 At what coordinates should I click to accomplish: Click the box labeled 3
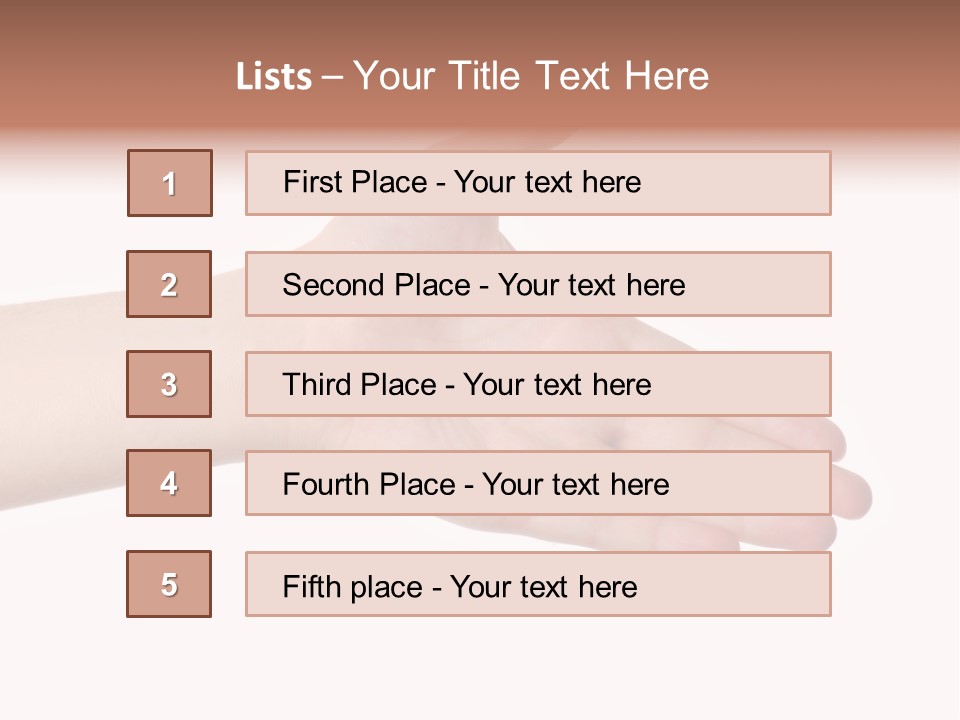[169, 384]
